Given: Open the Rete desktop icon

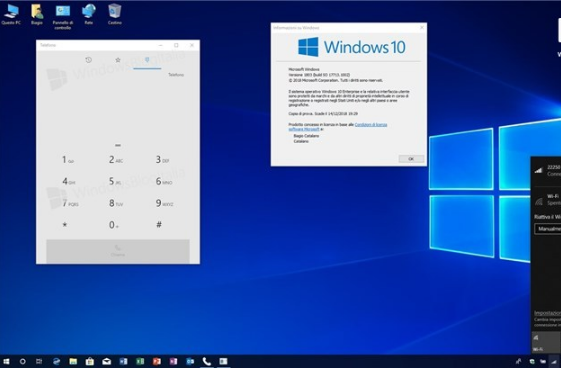Looking at the screenshot, I should 89,14.
